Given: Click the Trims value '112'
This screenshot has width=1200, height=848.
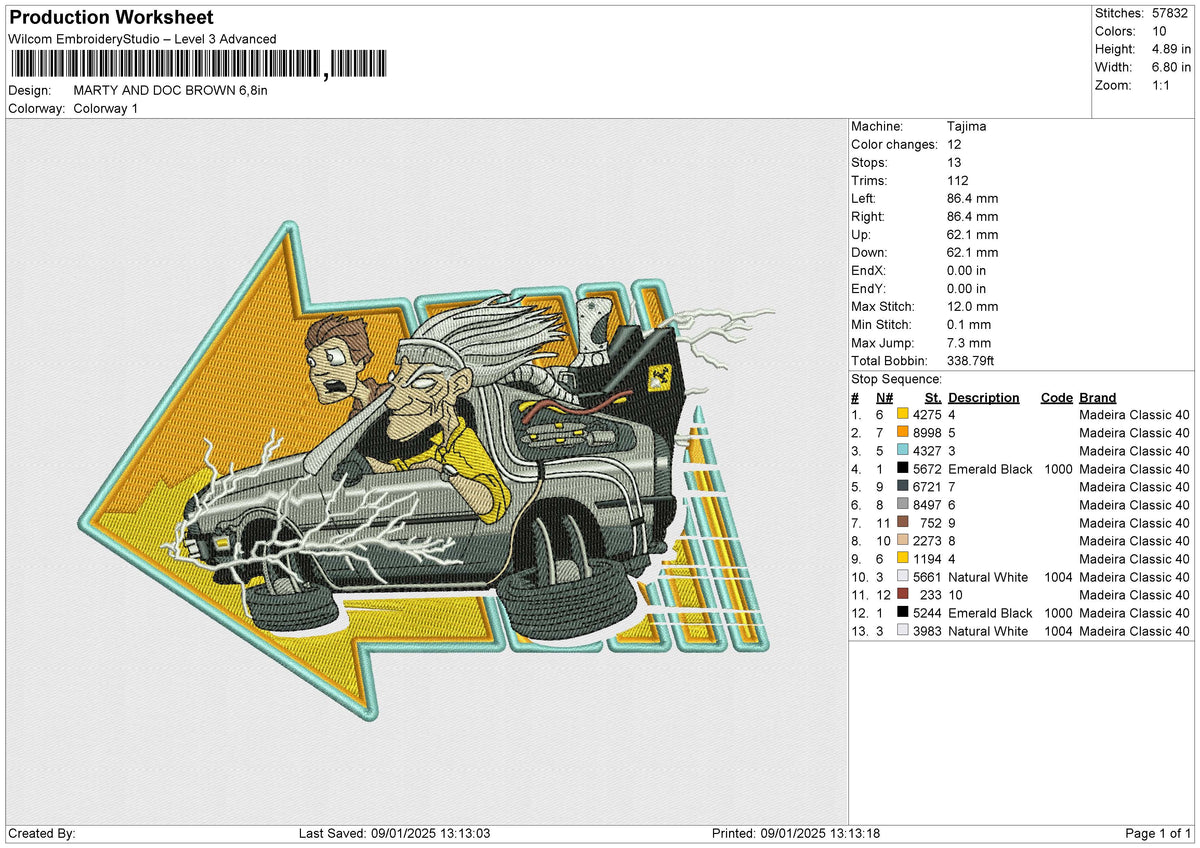Looking at the screenshot, I should pos(958,181).
